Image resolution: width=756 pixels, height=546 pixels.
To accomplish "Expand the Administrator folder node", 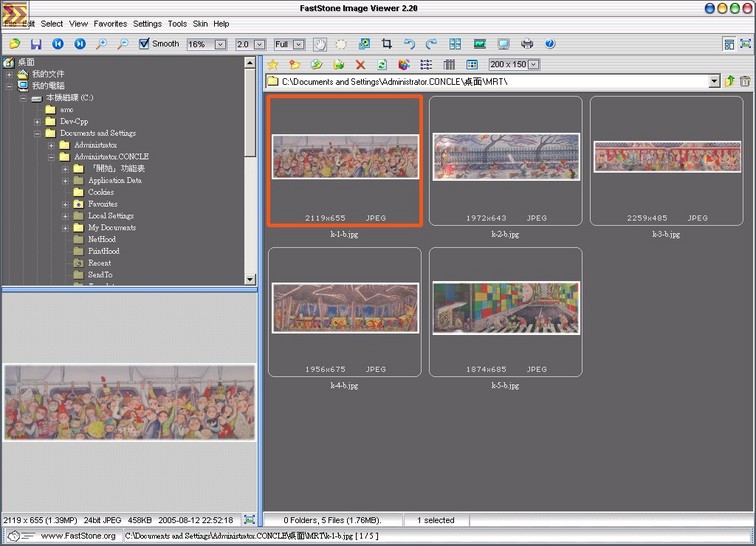I will pos(51,145).
